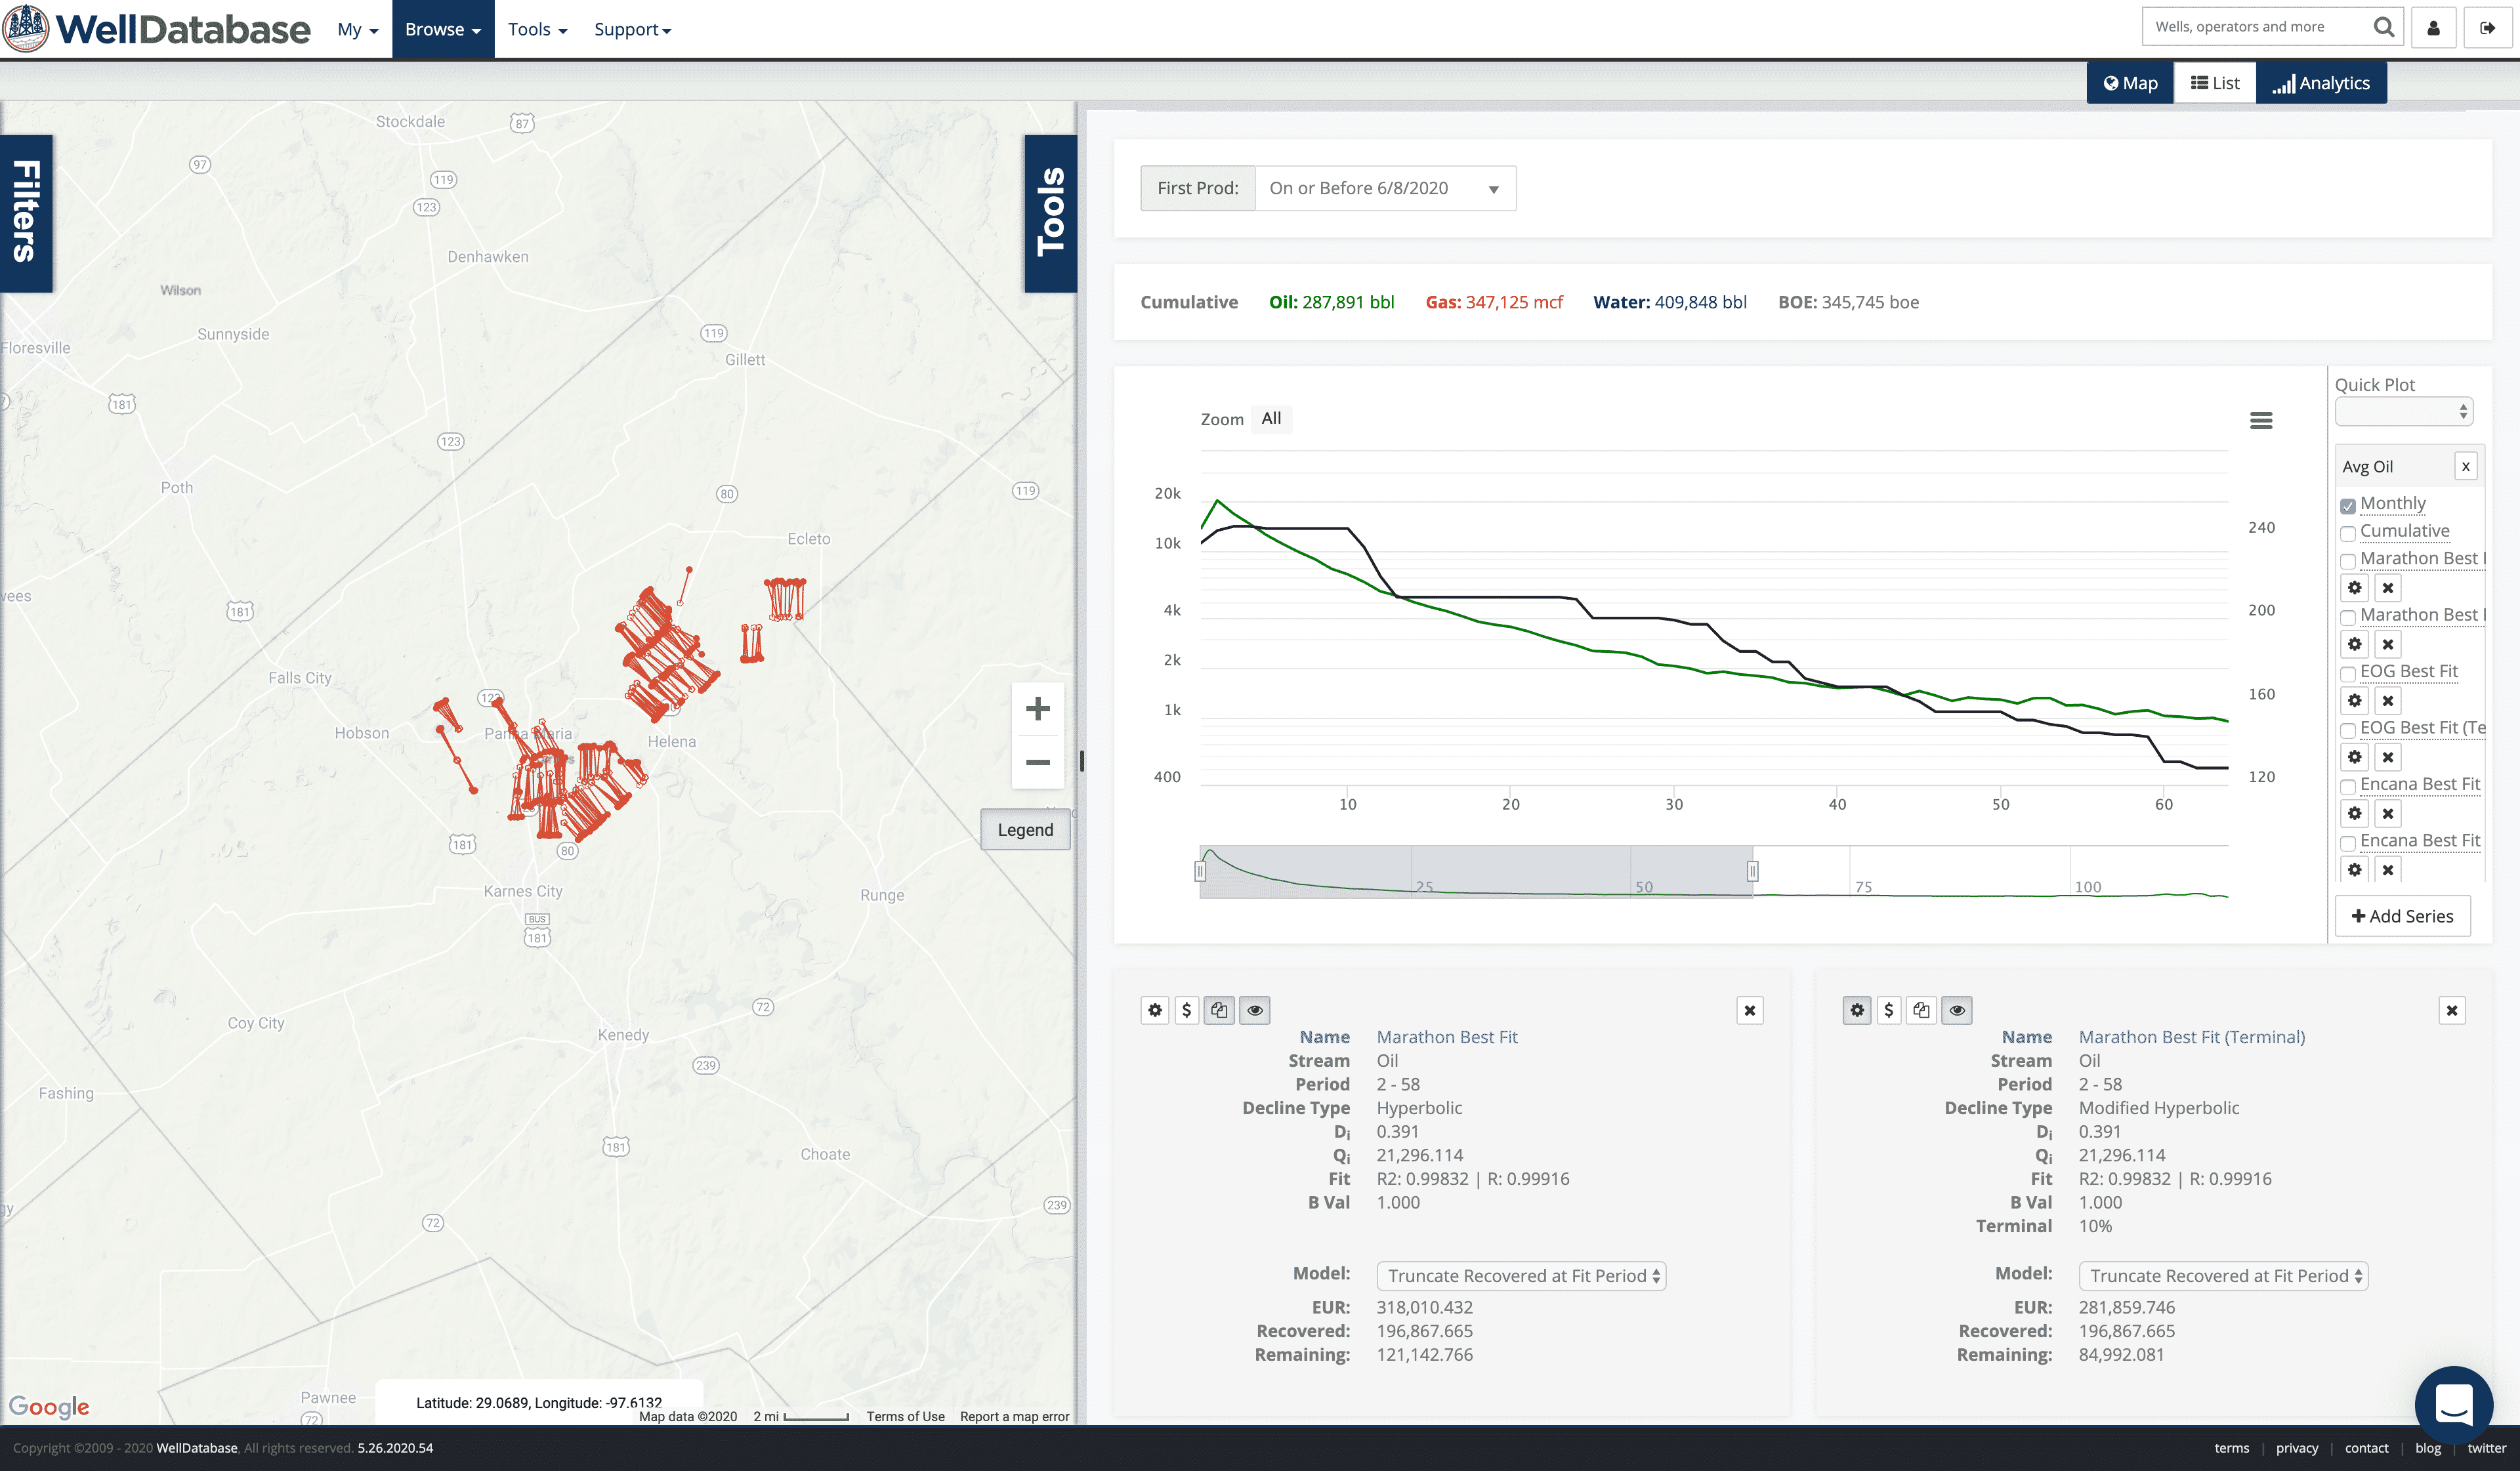Click right handle of chart range navigator

(x=1752, y=871)
